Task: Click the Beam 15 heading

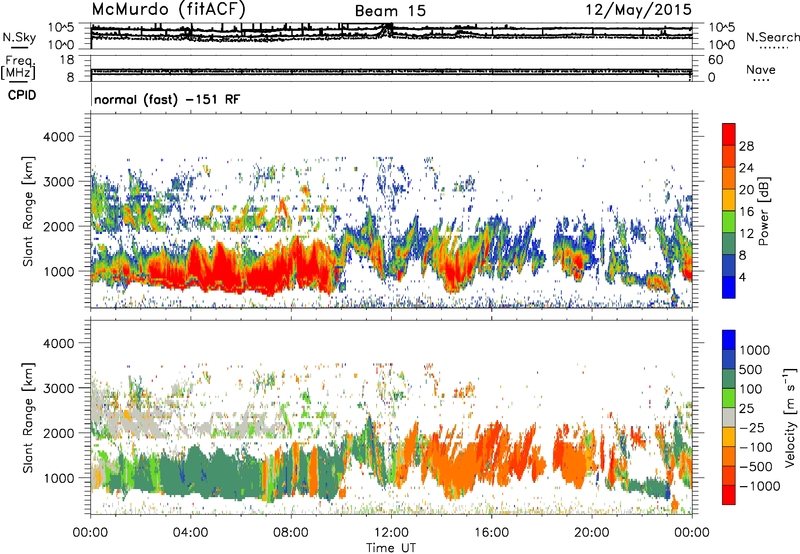Action: point(390,11)
